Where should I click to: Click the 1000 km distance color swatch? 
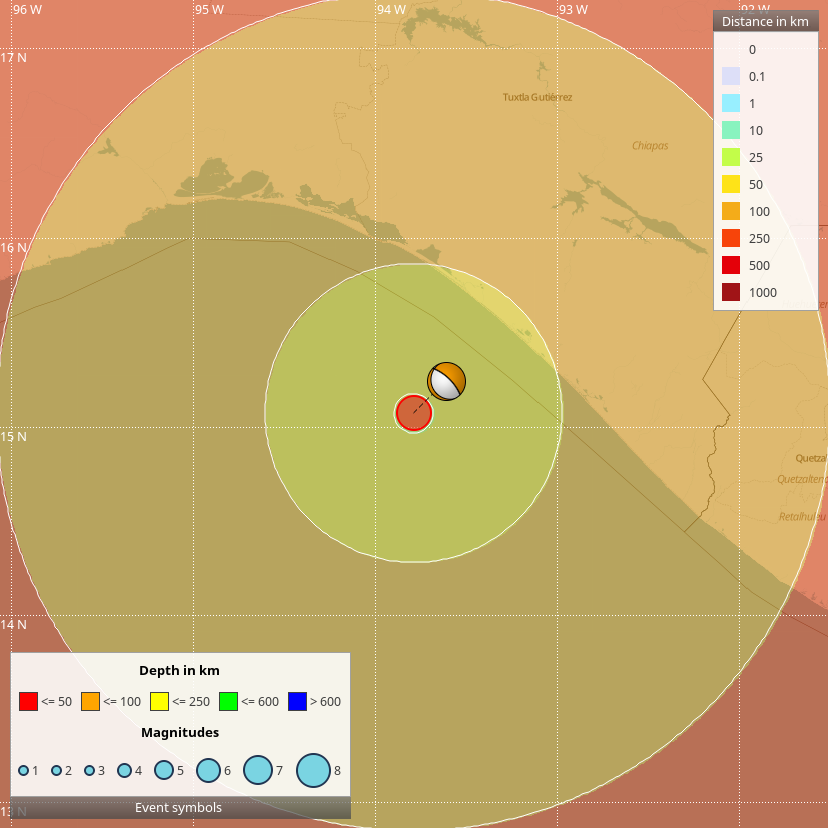pos(730,292)
